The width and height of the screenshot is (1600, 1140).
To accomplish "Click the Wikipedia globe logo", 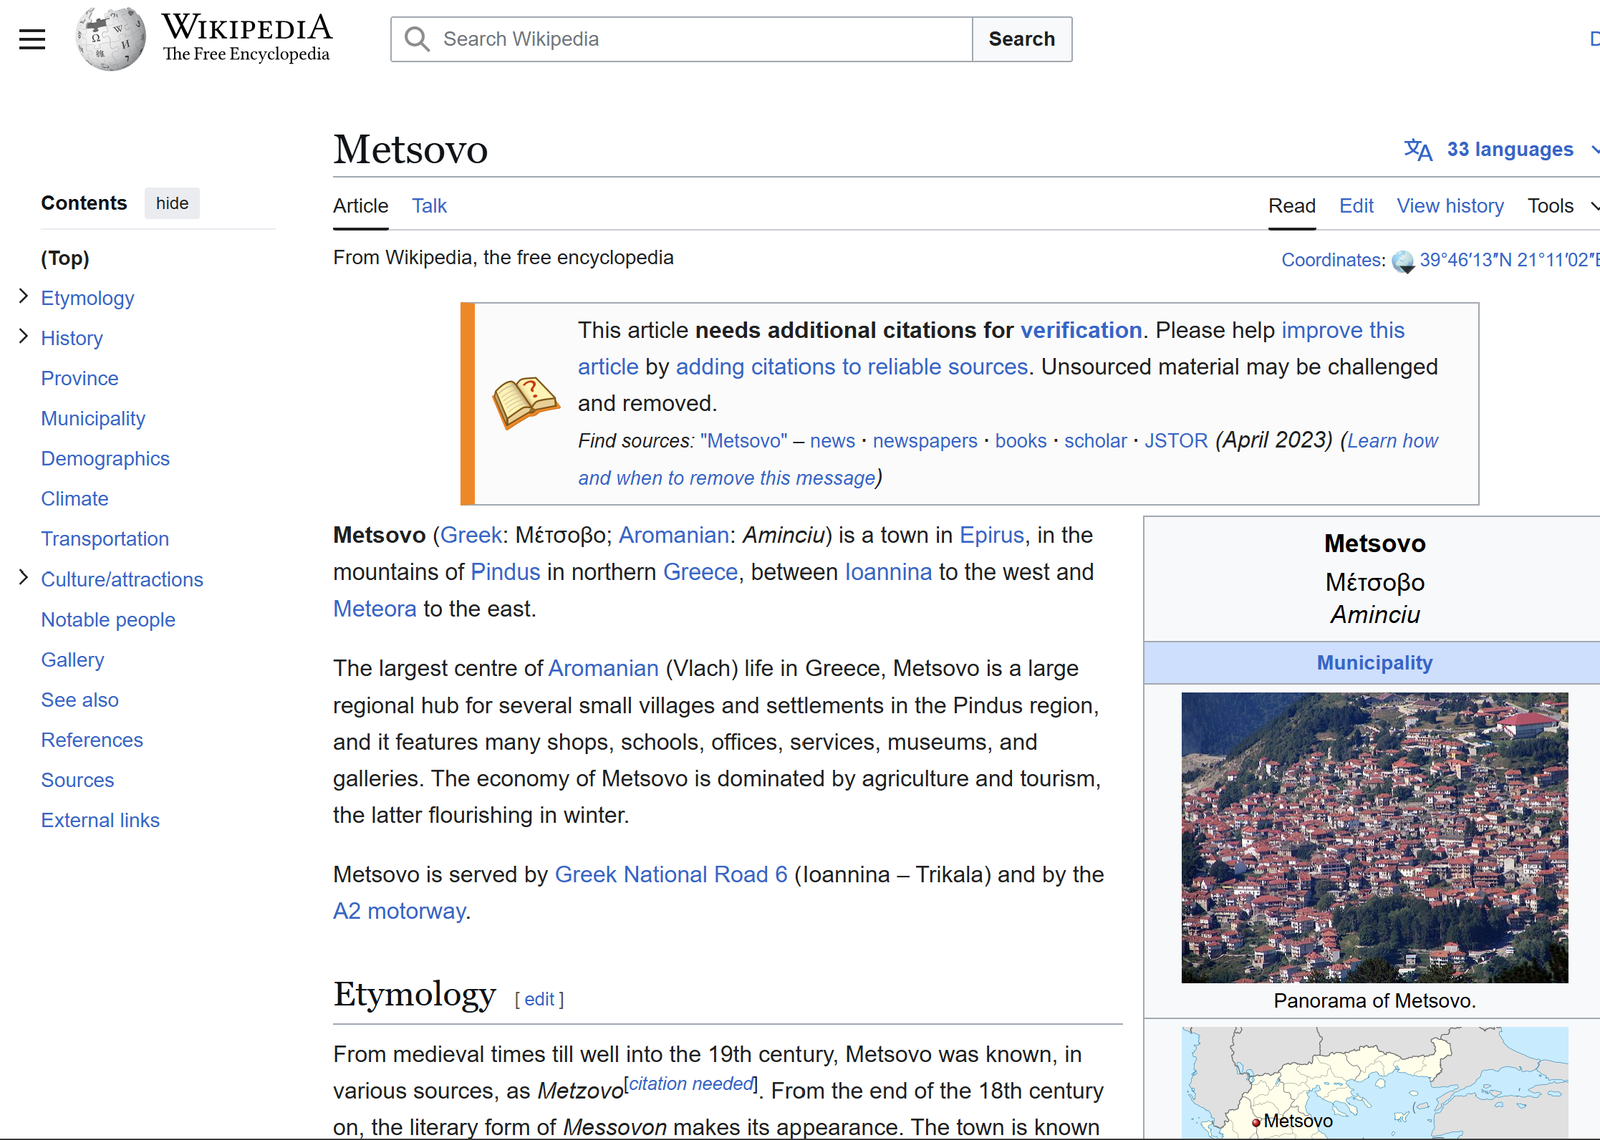I will pyautogui.click(x=111, y=39).
